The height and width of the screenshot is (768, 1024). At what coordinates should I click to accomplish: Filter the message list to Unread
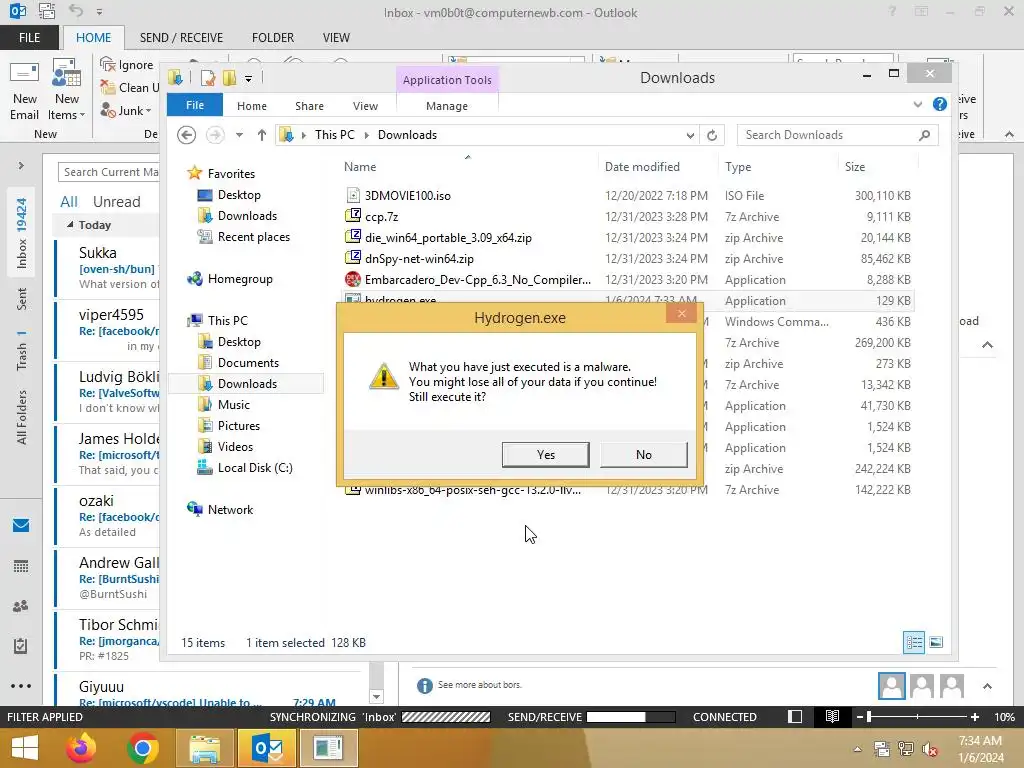tap(116, 202)
